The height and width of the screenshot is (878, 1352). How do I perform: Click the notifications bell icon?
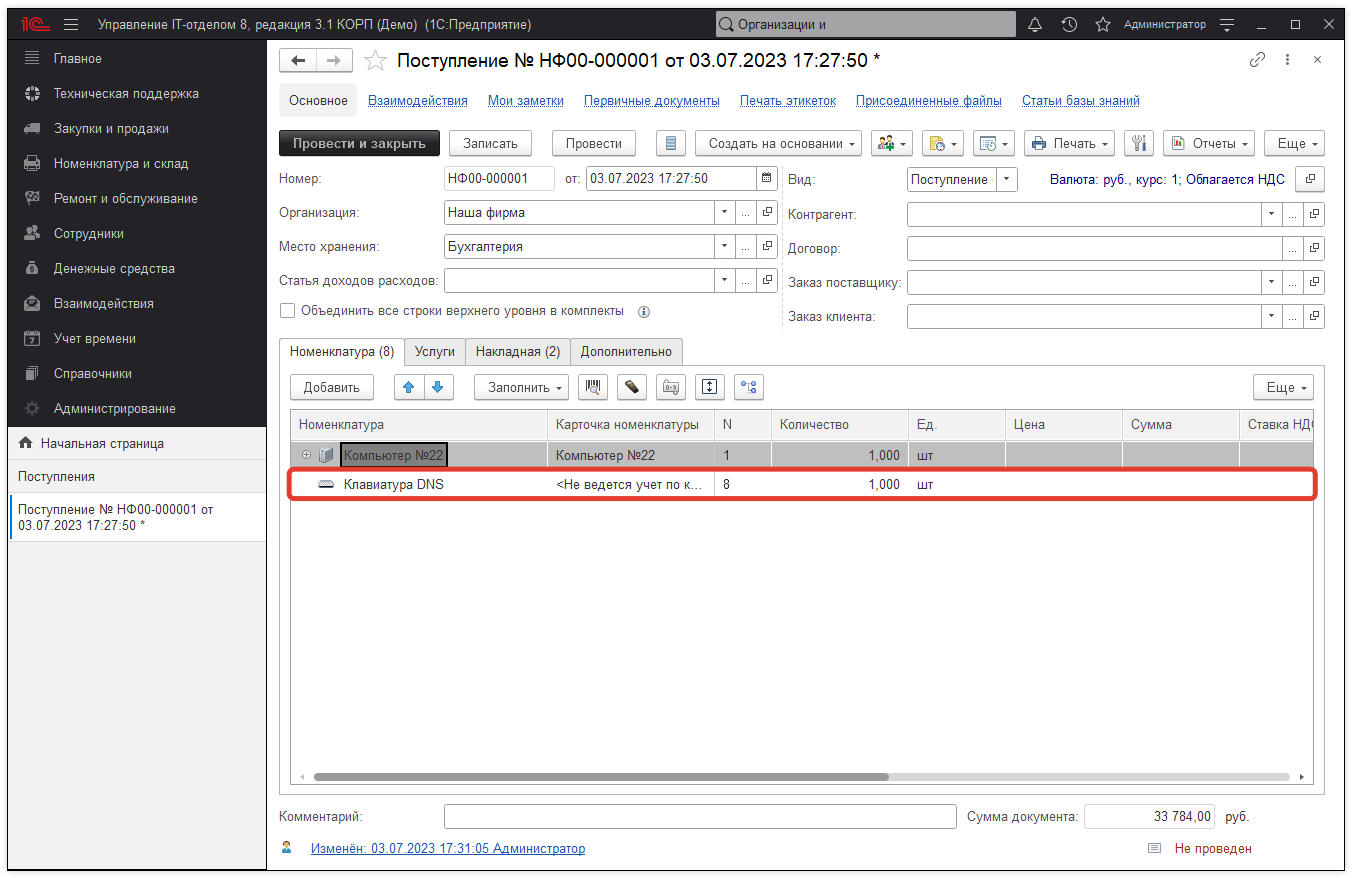(1034, 23)
